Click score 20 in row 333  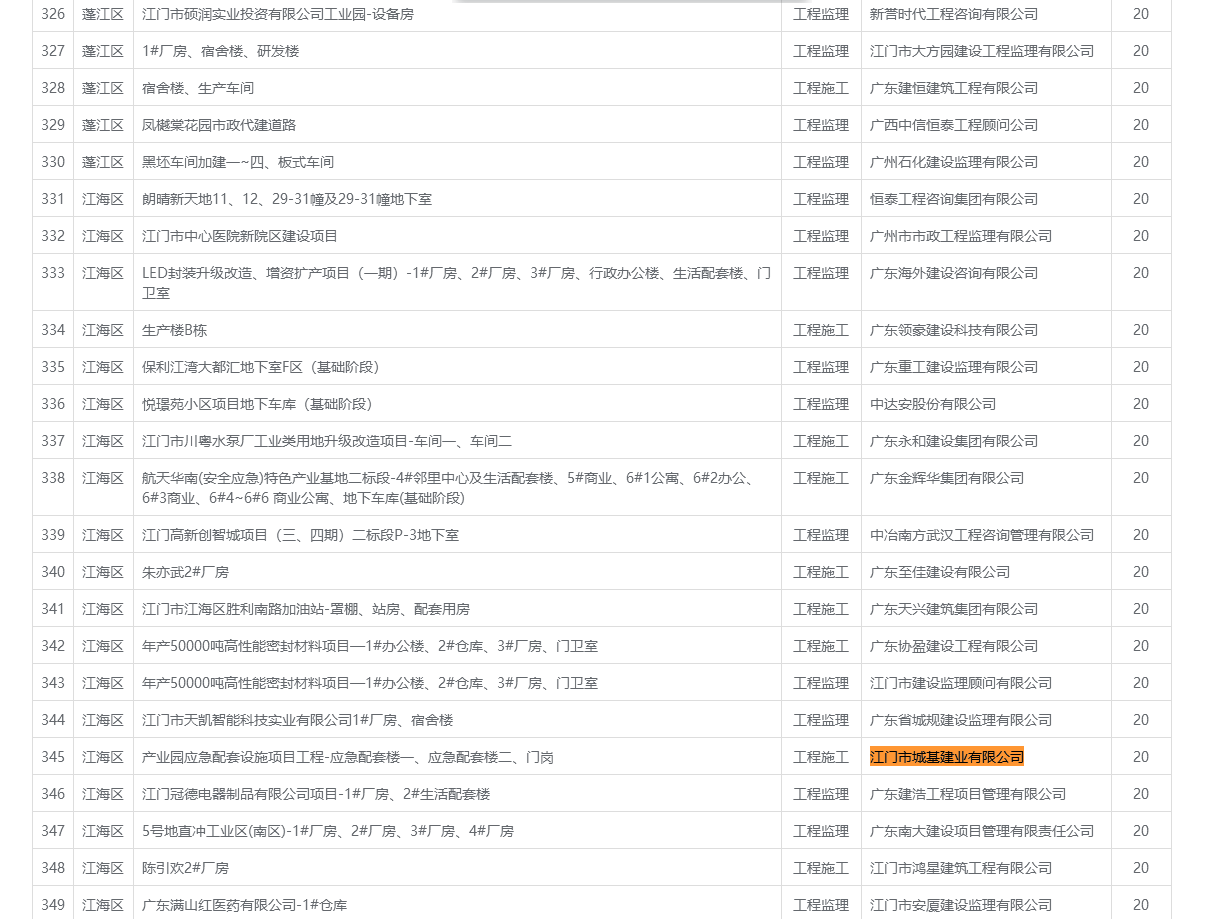point(1141,273)
